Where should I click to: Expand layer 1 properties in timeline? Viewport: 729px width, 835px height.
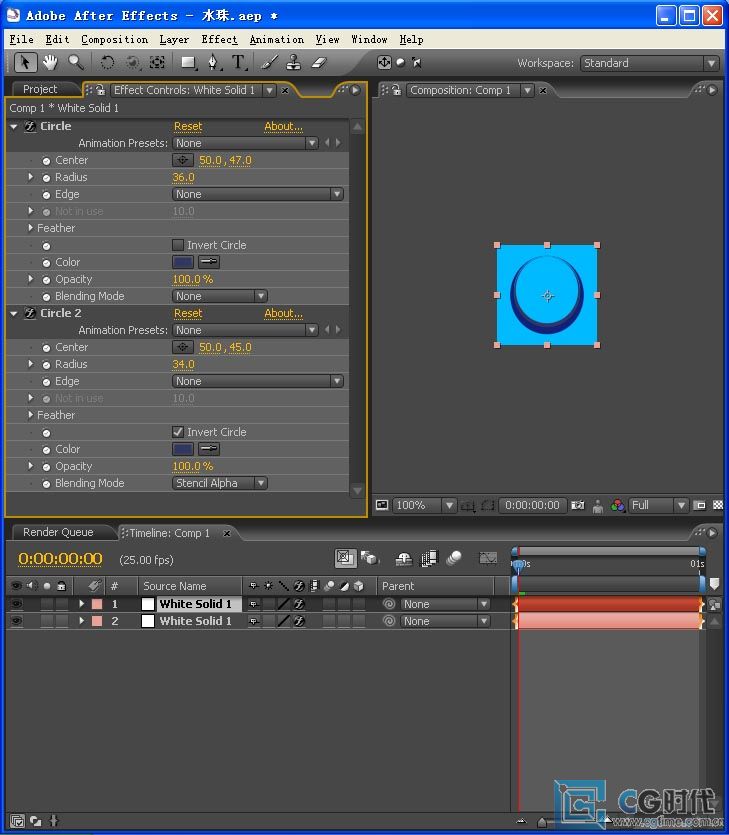pos(81,604)
